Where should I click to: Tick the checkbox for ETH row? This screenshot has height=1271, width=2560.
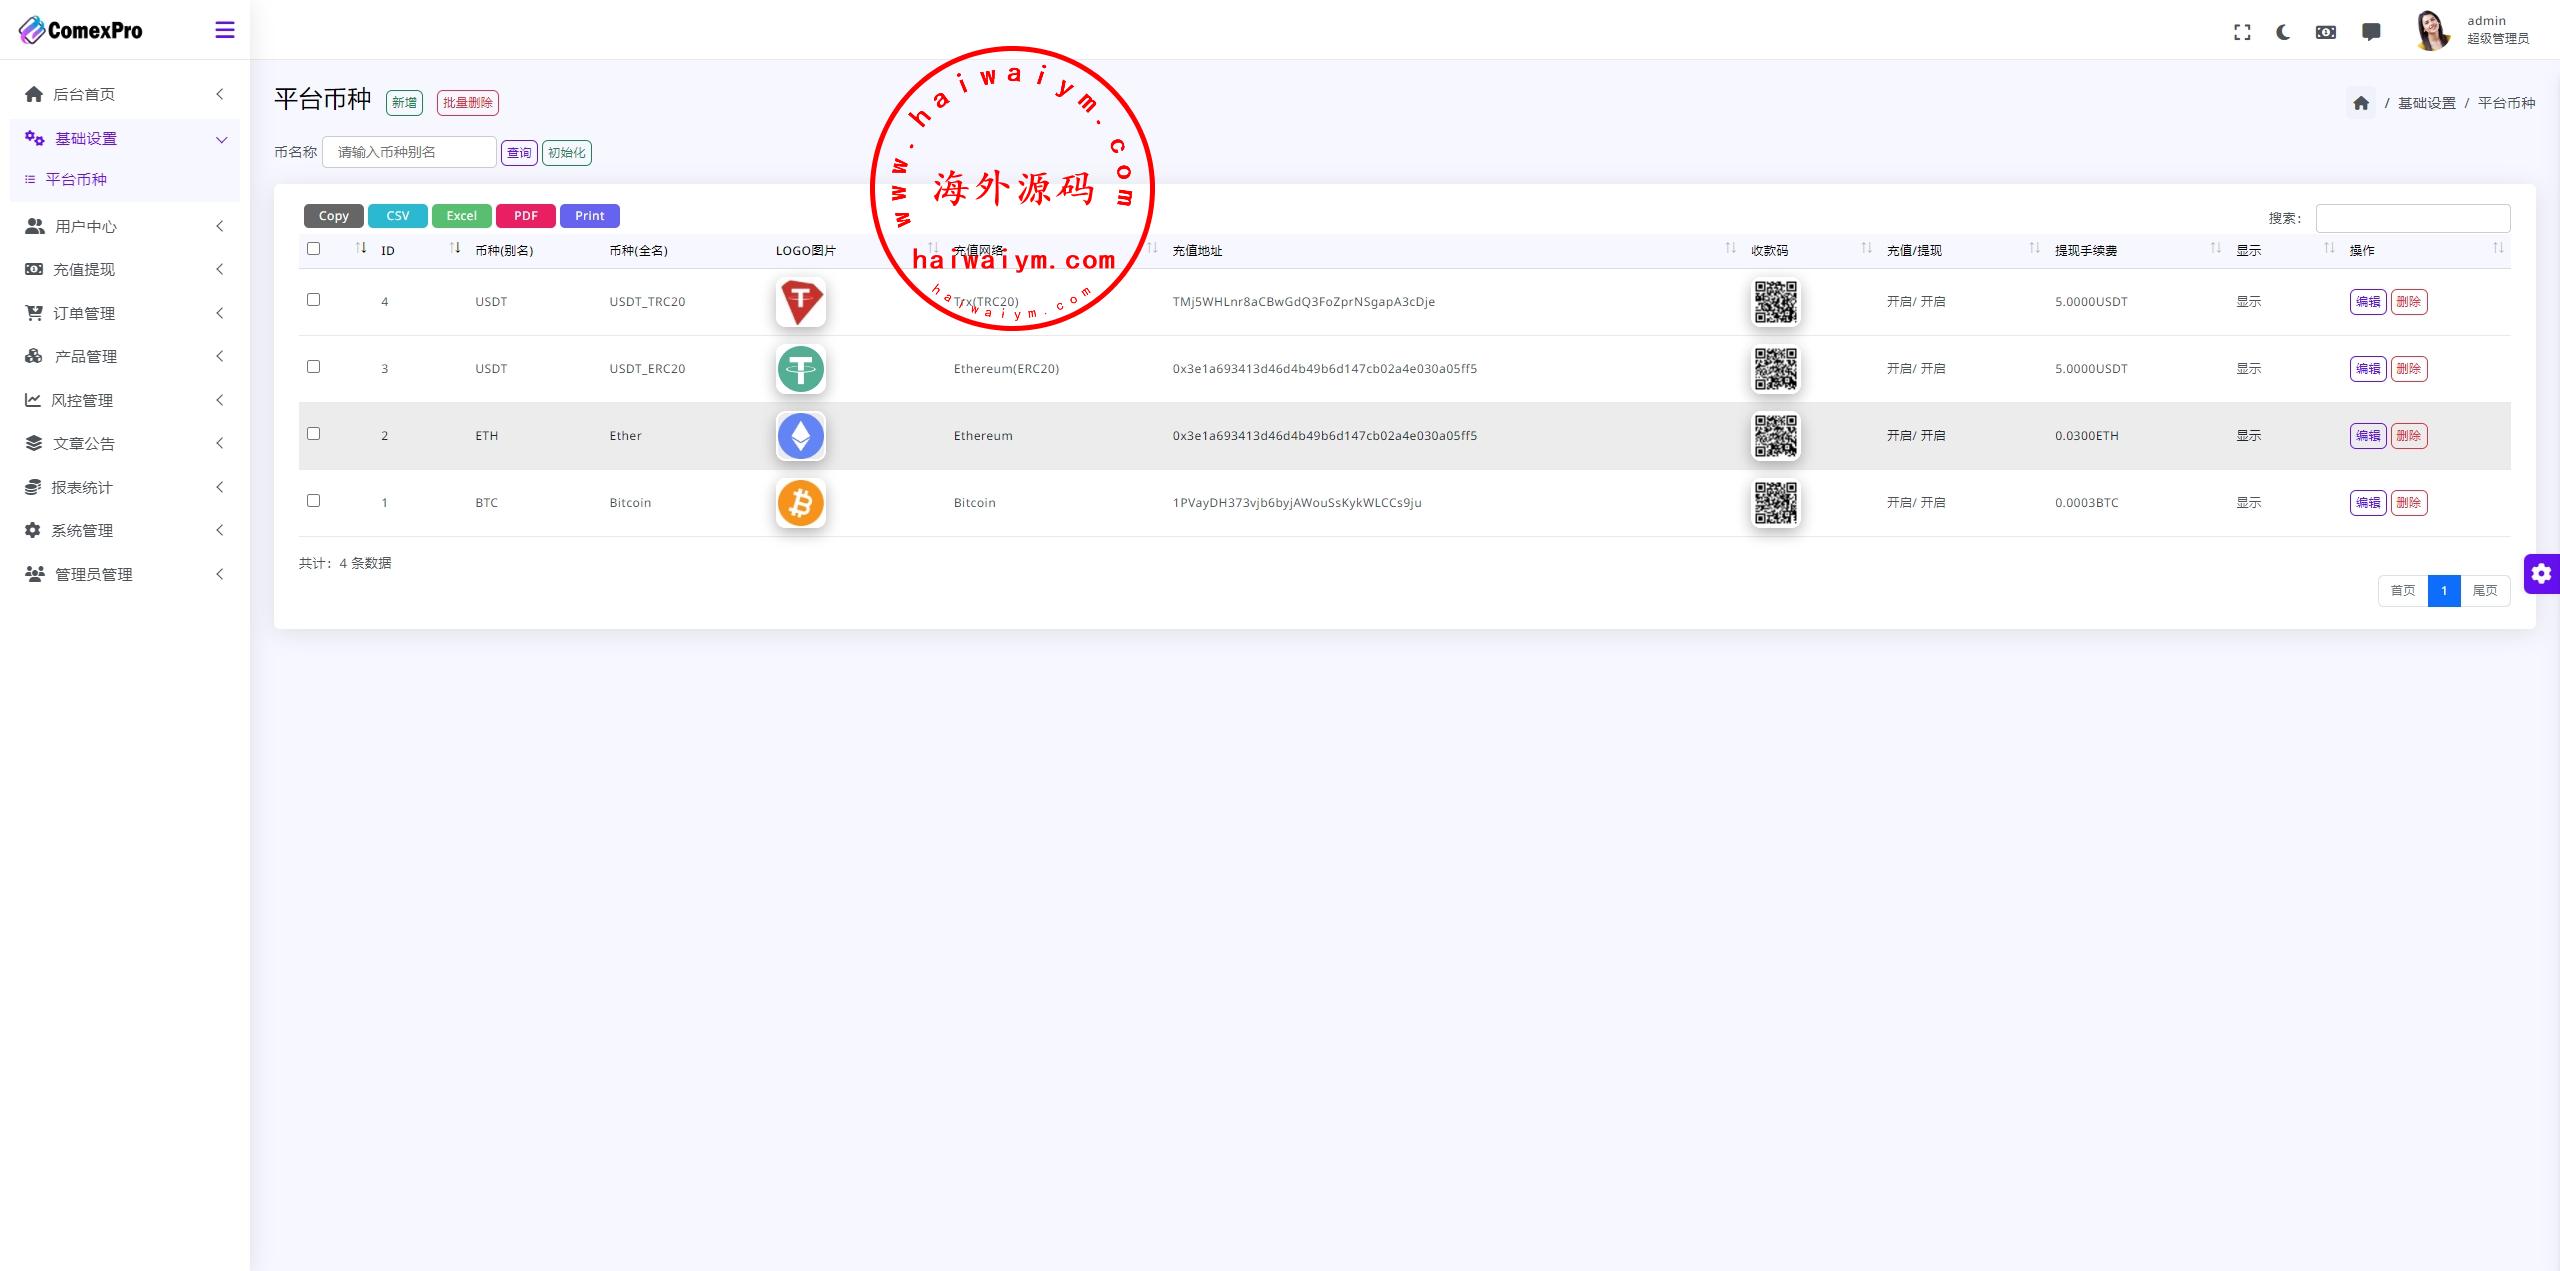pos(313,434)
